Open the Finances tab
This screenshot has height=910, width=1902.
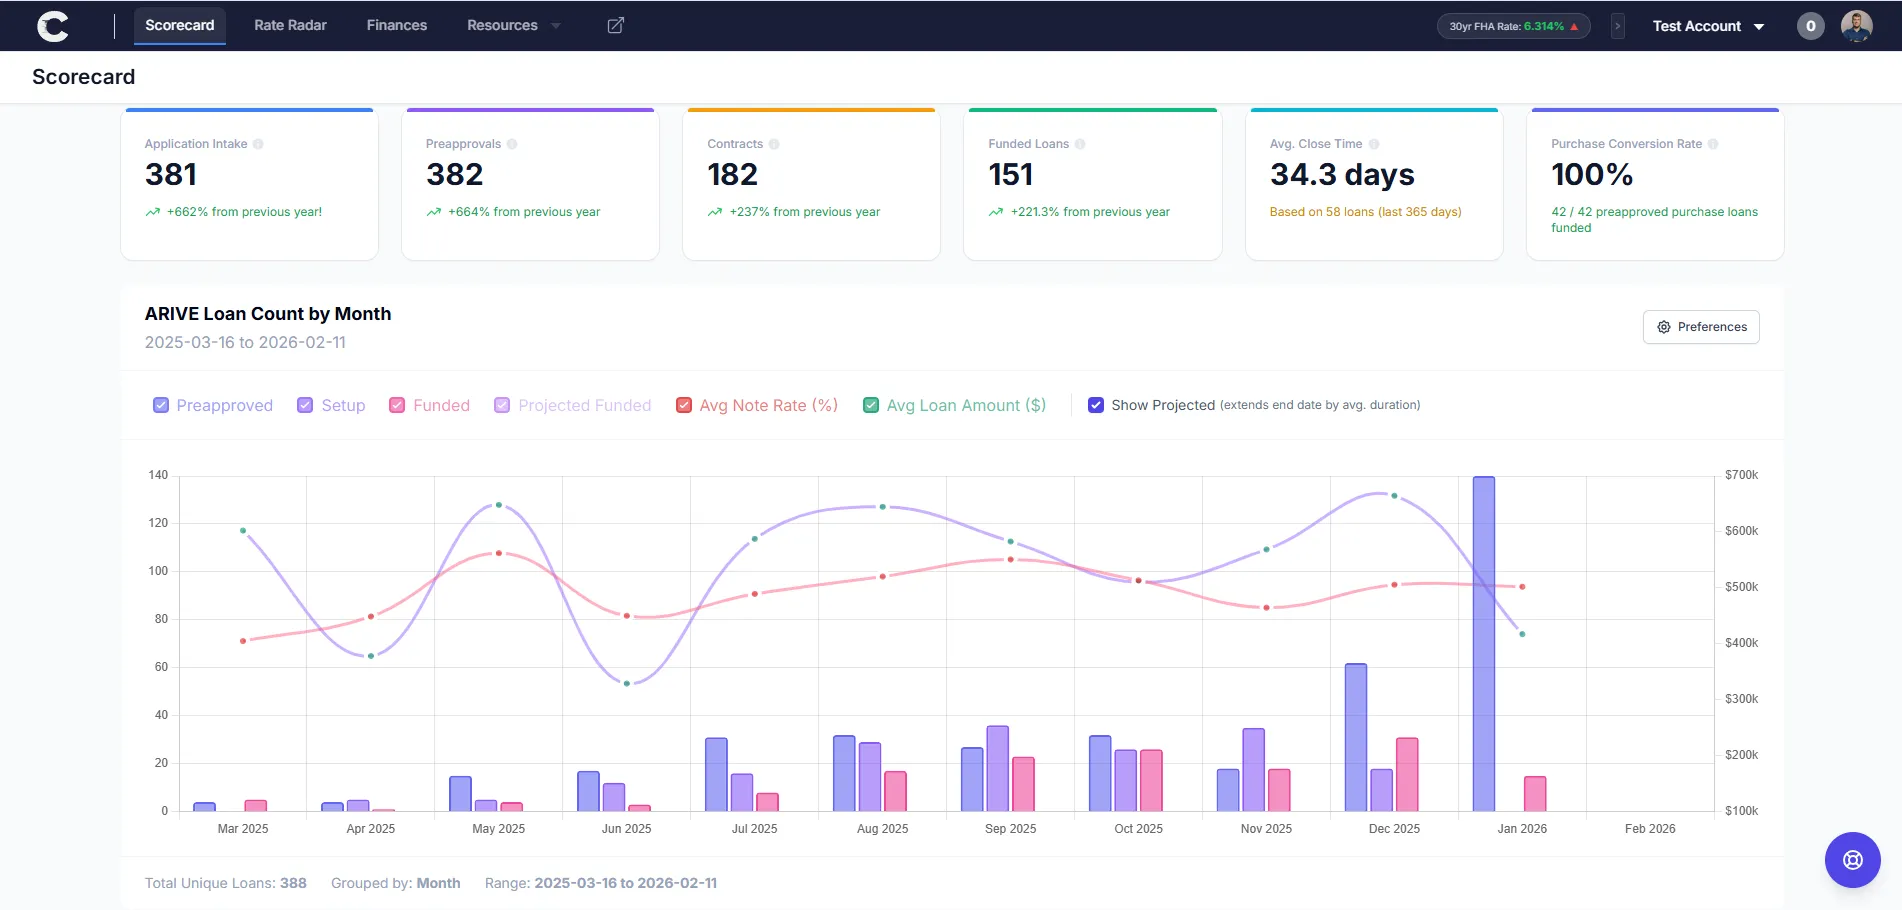coord(397,25)
